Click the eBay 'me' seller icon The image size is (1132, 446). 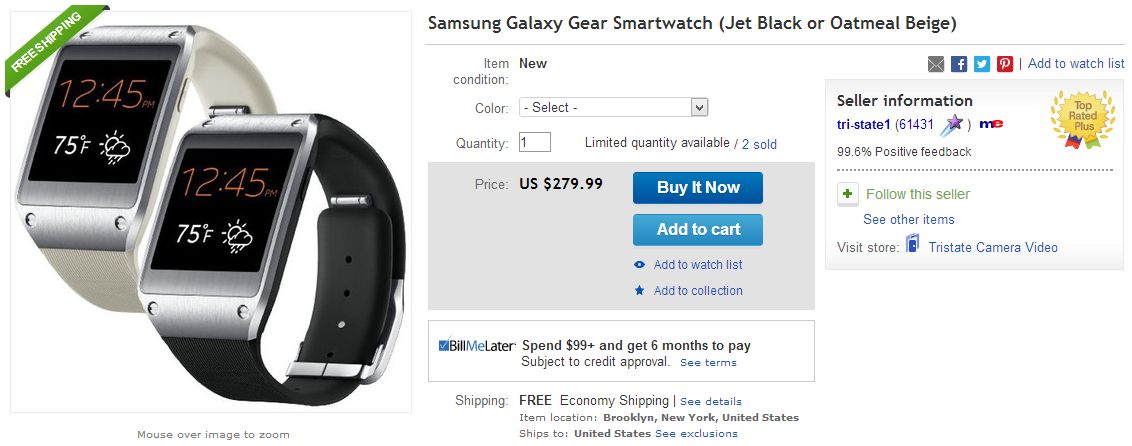[991, 124]
